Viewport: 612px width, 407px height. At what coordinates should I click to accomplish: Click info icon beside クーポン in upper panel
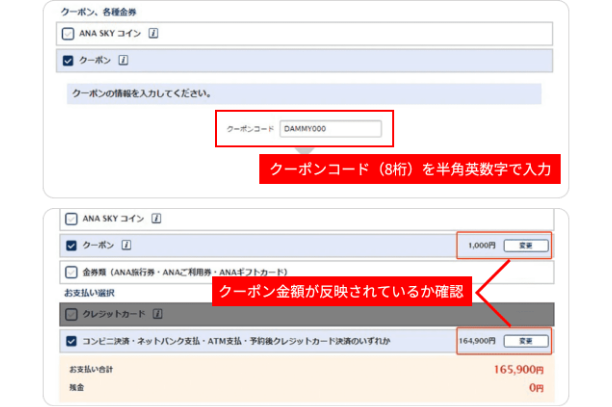click(124, 60)
